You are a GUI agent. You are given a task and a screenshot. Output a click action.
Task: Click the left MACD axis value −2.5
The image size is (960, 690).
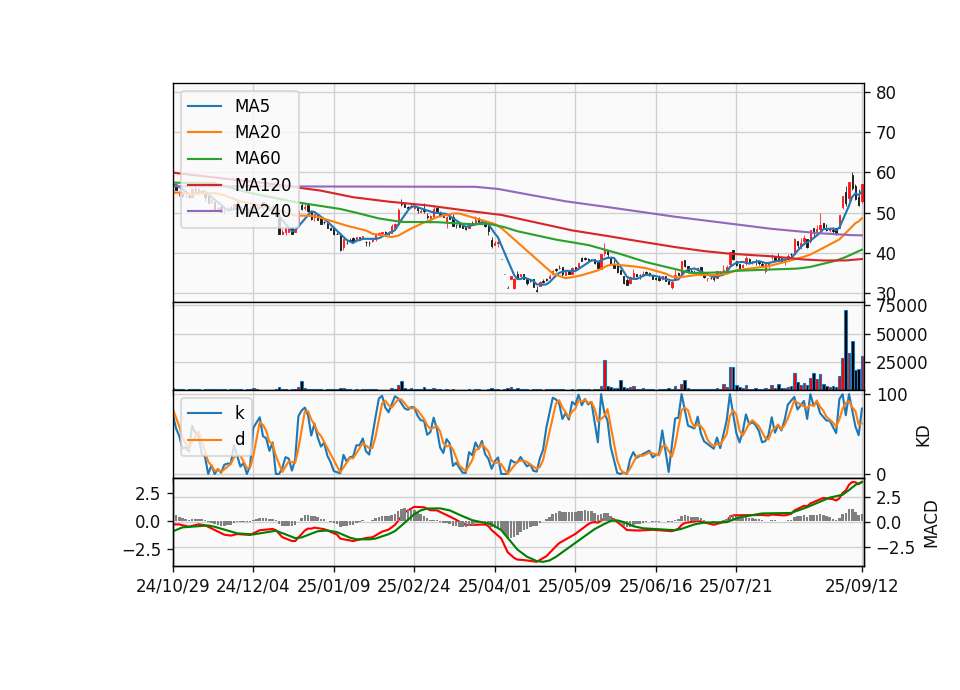click(x=142, y=550)
